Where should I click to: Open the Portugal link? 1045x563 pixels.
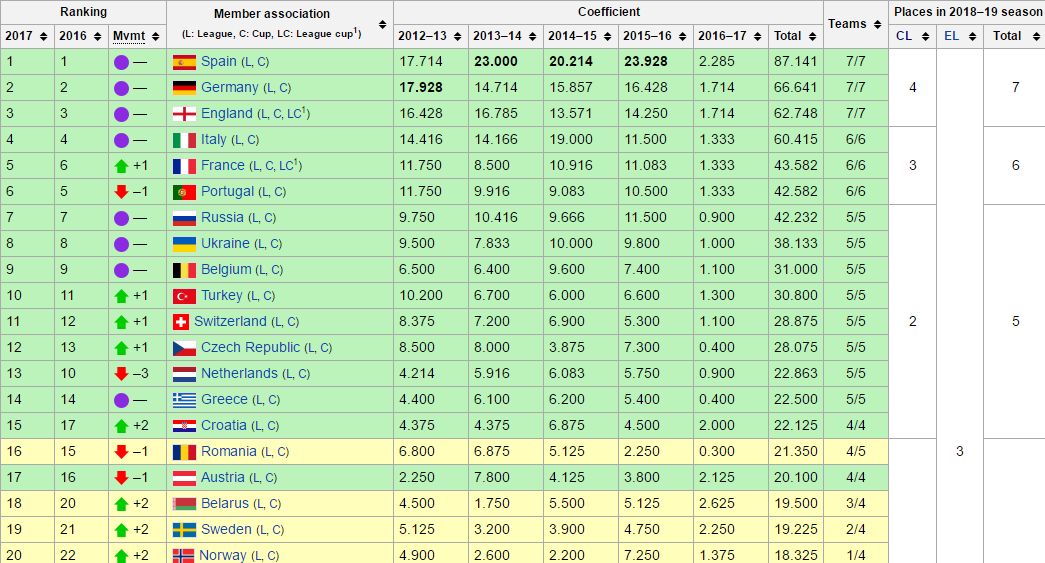[227, 191]
